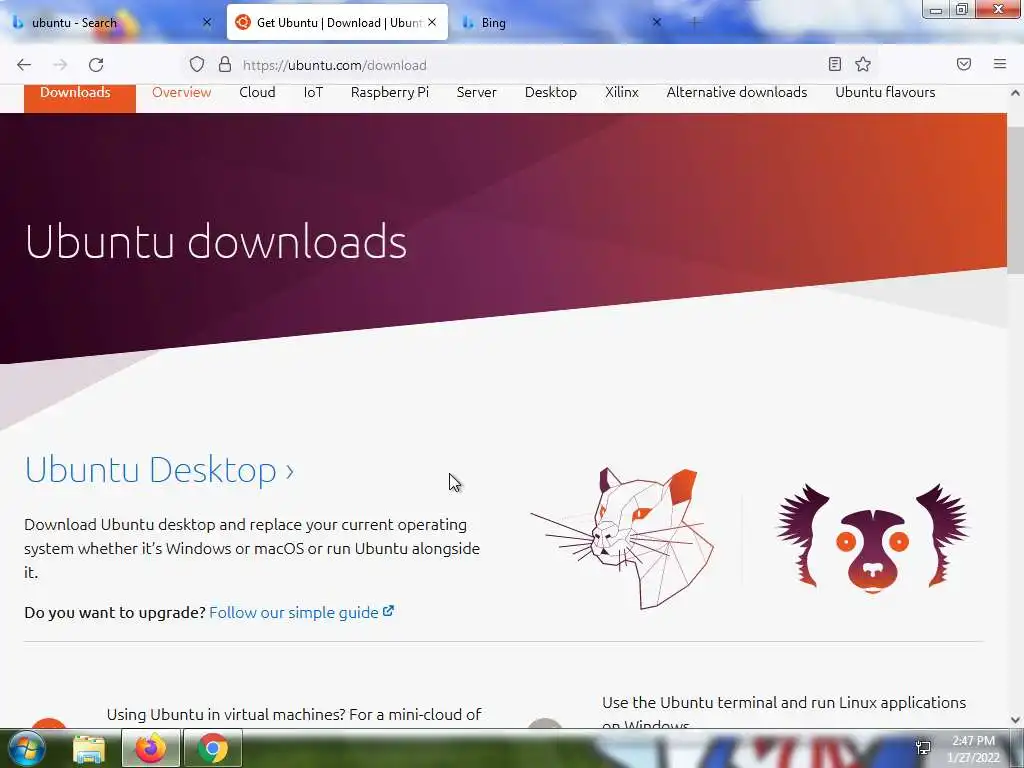
Task: Click the geometric cat mascot image
Action: (622, 538)
